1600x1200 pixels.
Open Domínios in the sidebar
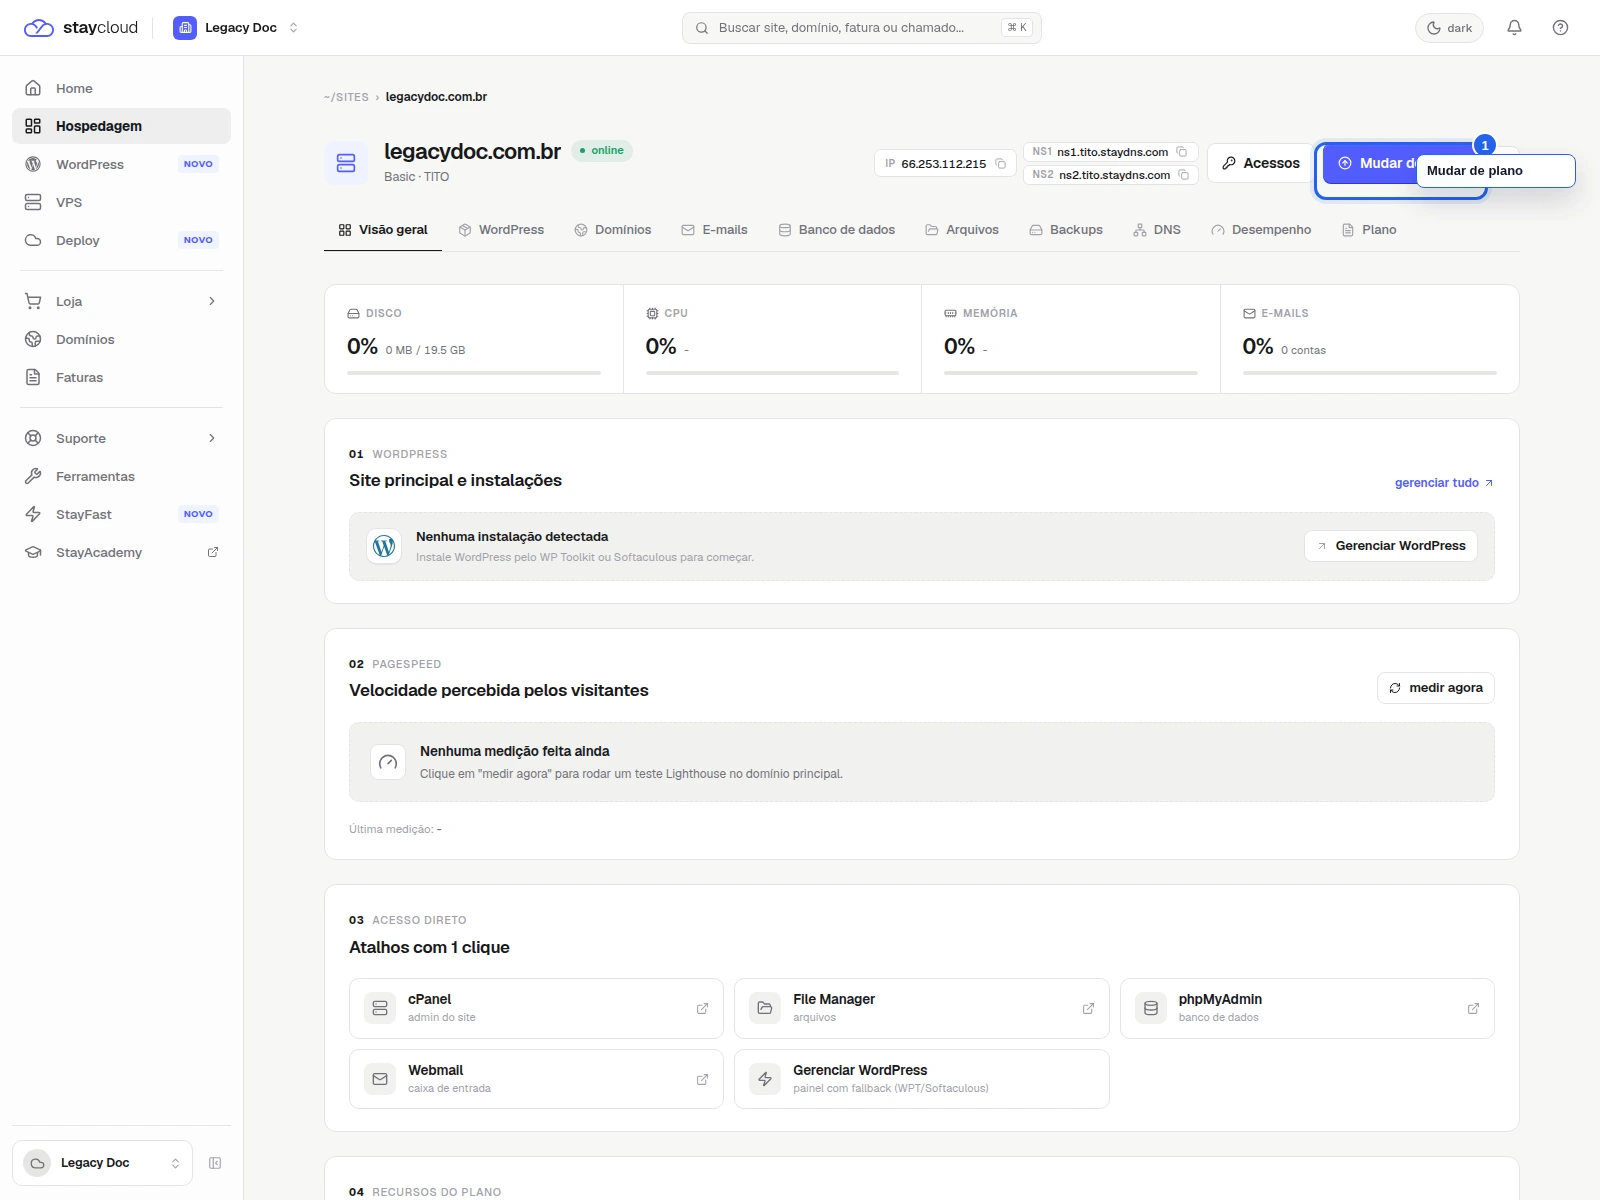(121, 339)
